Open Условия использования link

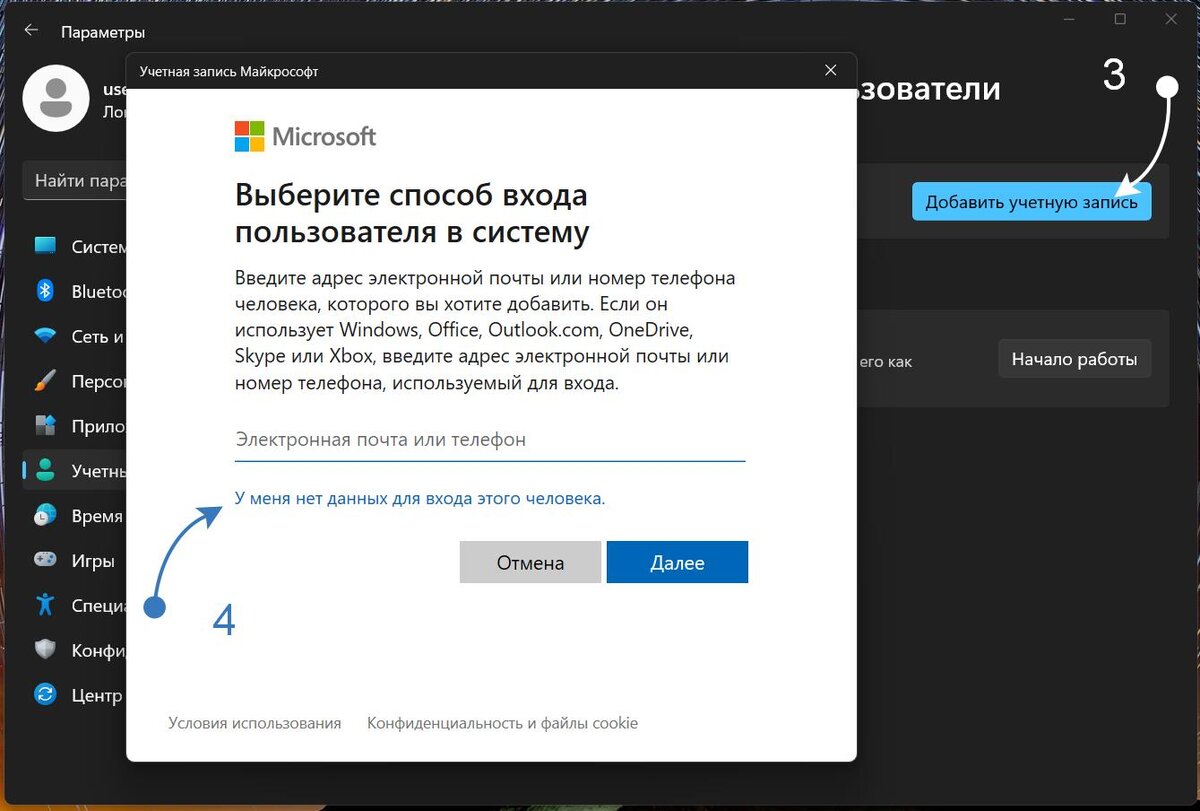coord(255,723)
